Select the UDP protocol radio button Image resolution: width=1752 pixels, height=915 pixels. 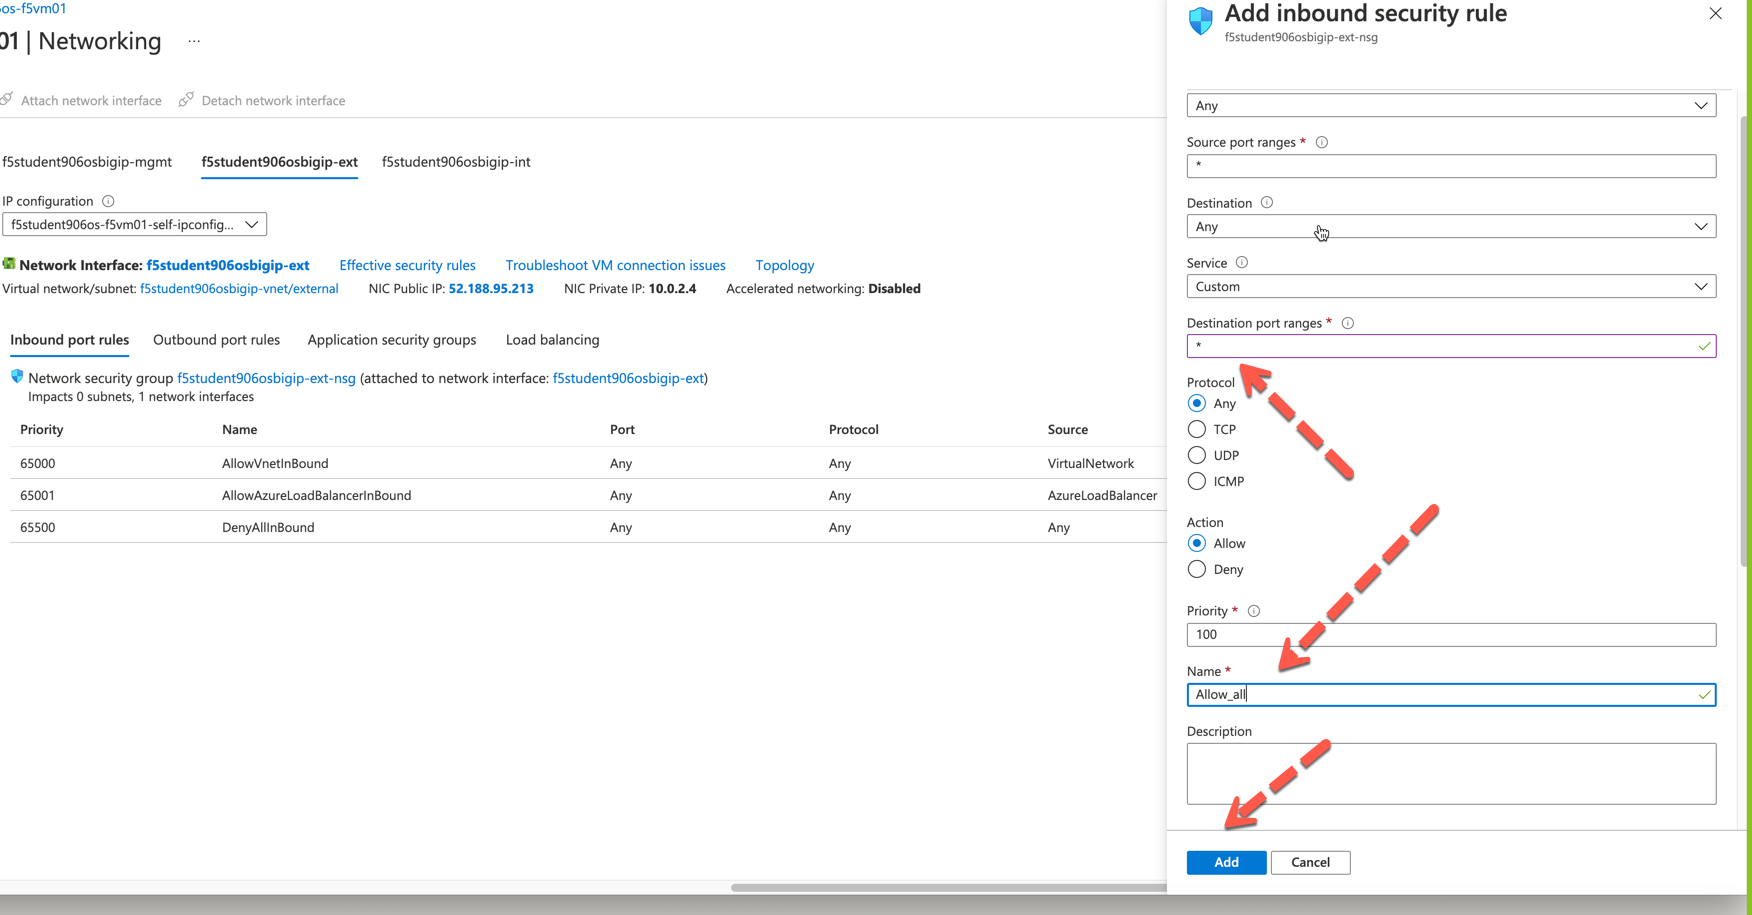(x=1197, y=456)
